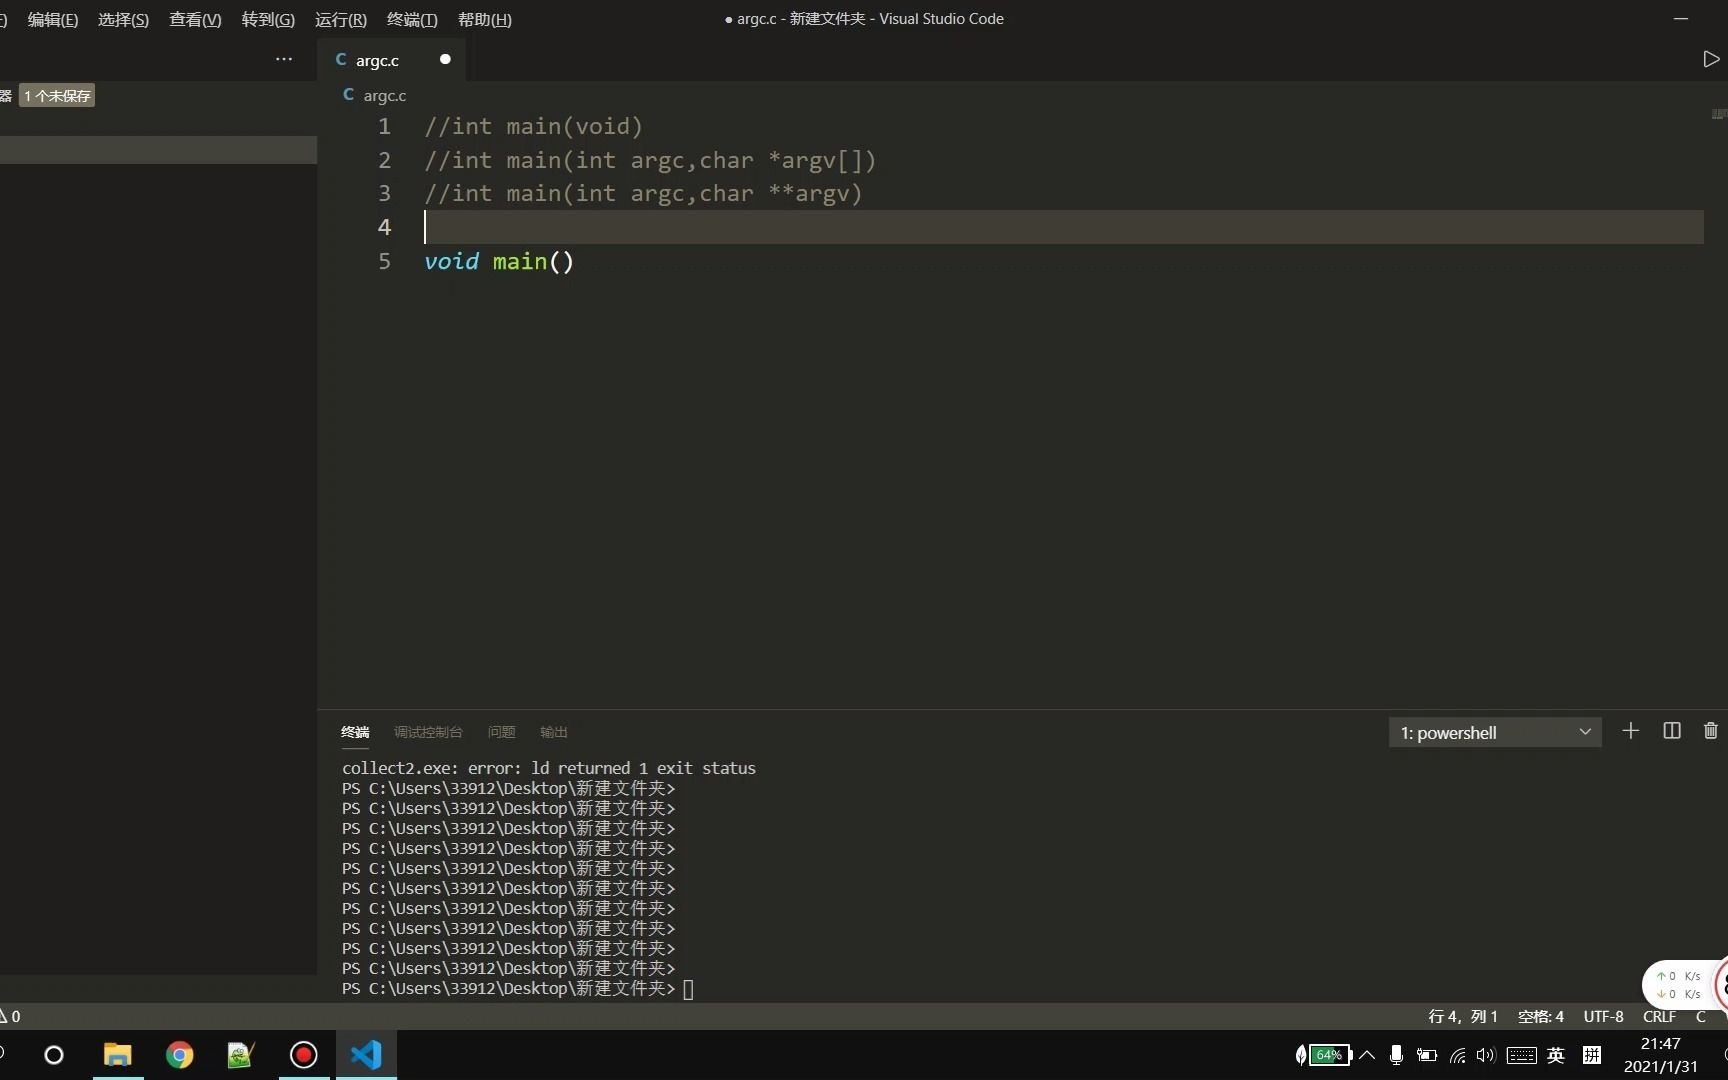The image size is (1728, 1080).
Task: Open the 运行(R) menu
Action: click(341, 19)
